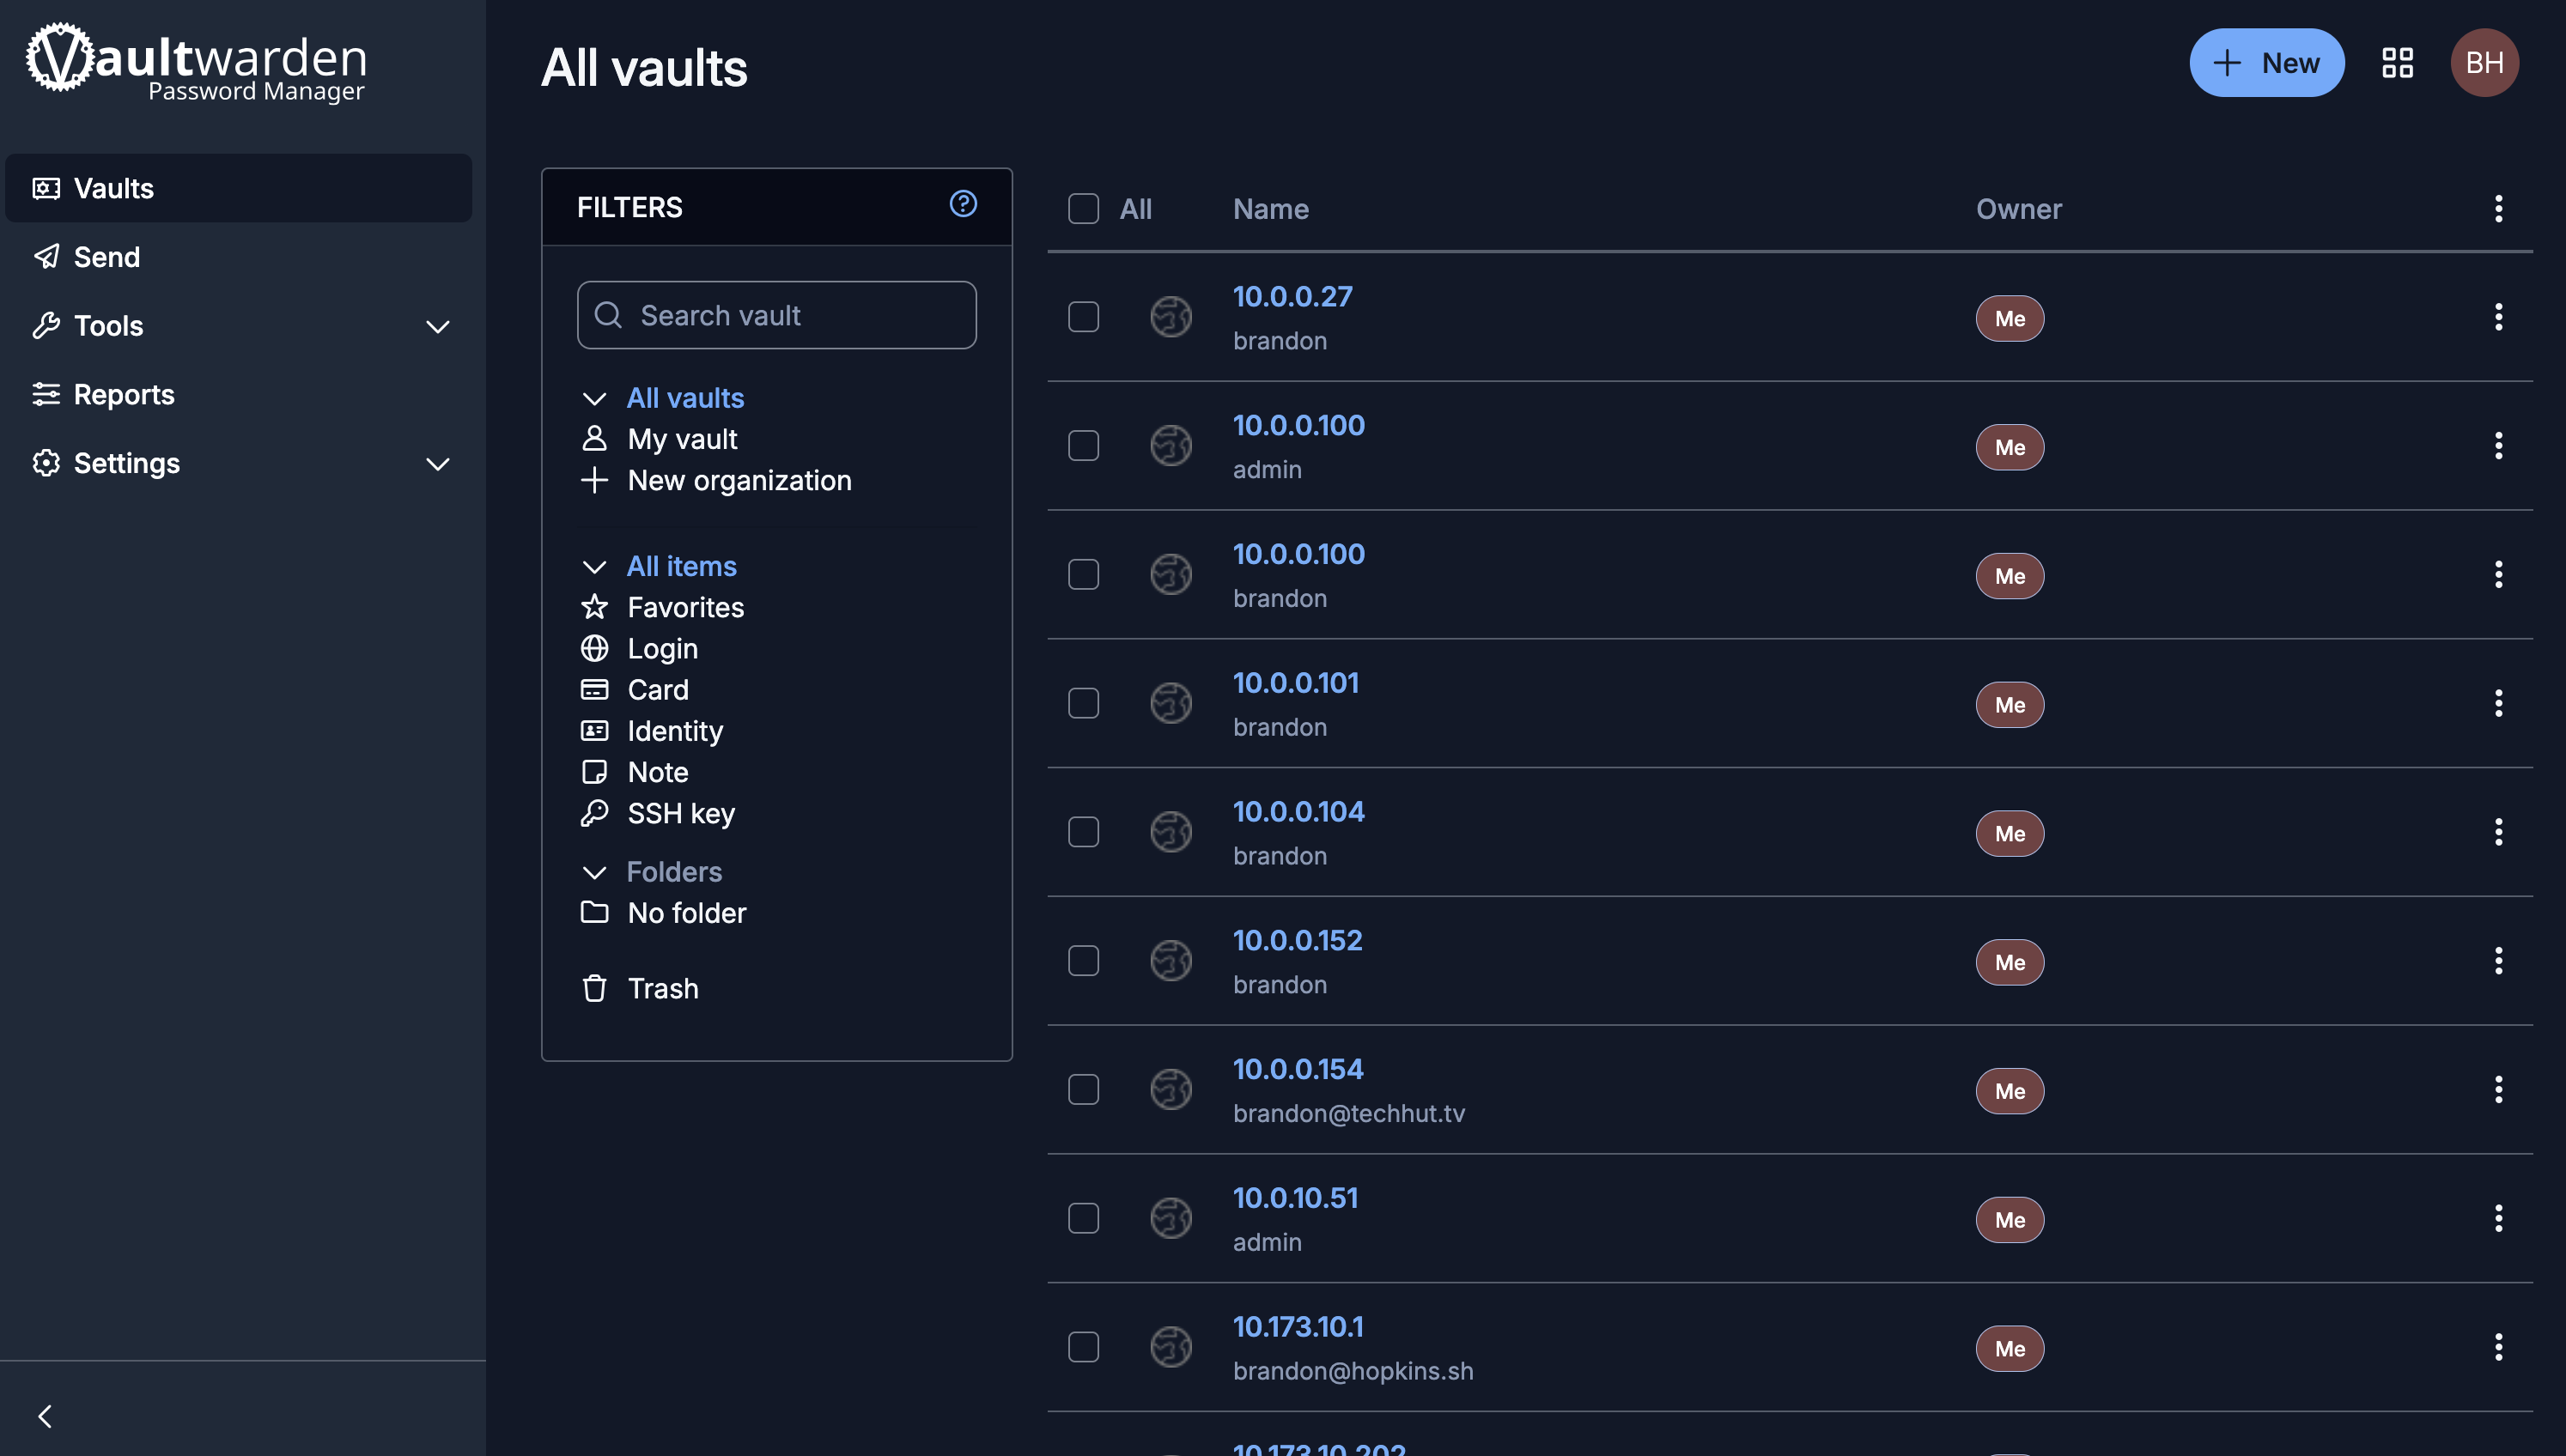Open the apps grid icon near New button
Viewport: 2566px width, 1456px height.
[2397, 62]
